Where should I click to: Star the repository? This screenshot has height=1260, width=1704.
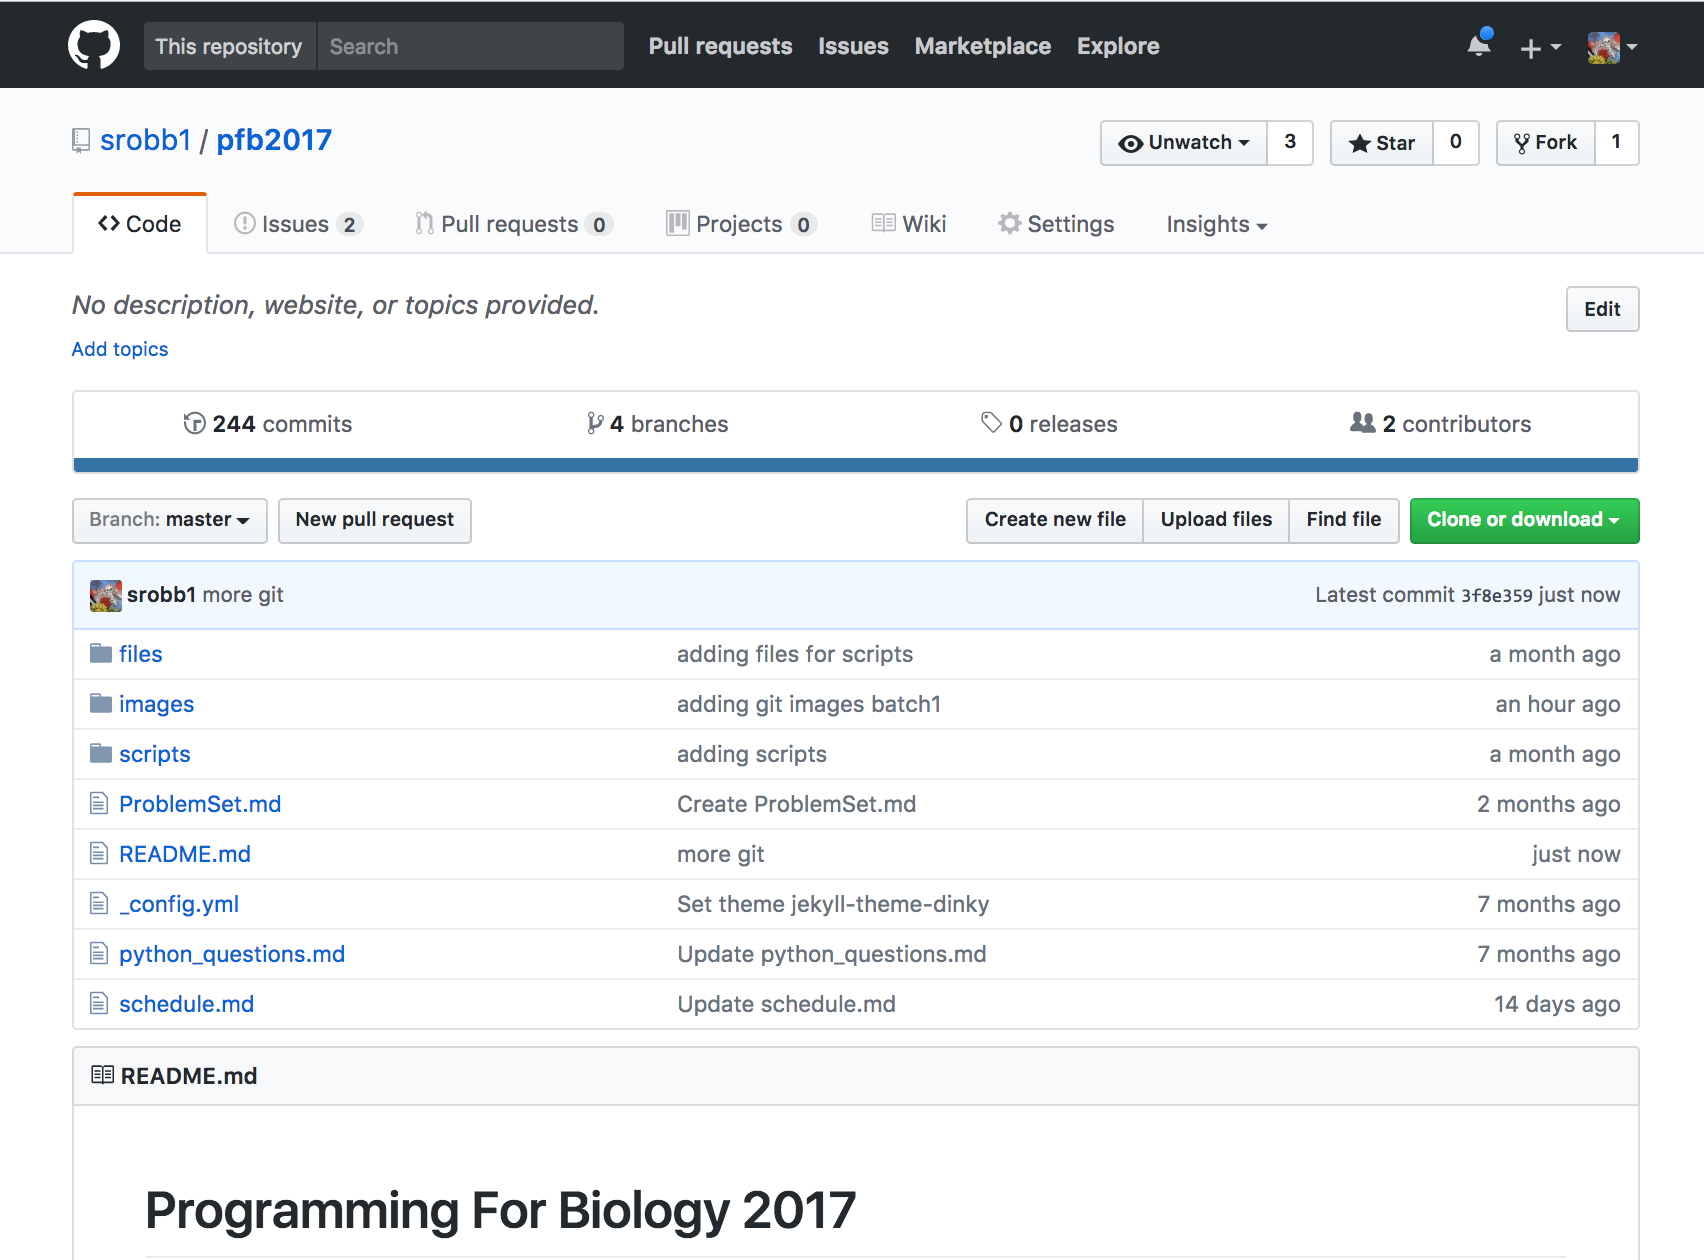tap(1382, 143)
